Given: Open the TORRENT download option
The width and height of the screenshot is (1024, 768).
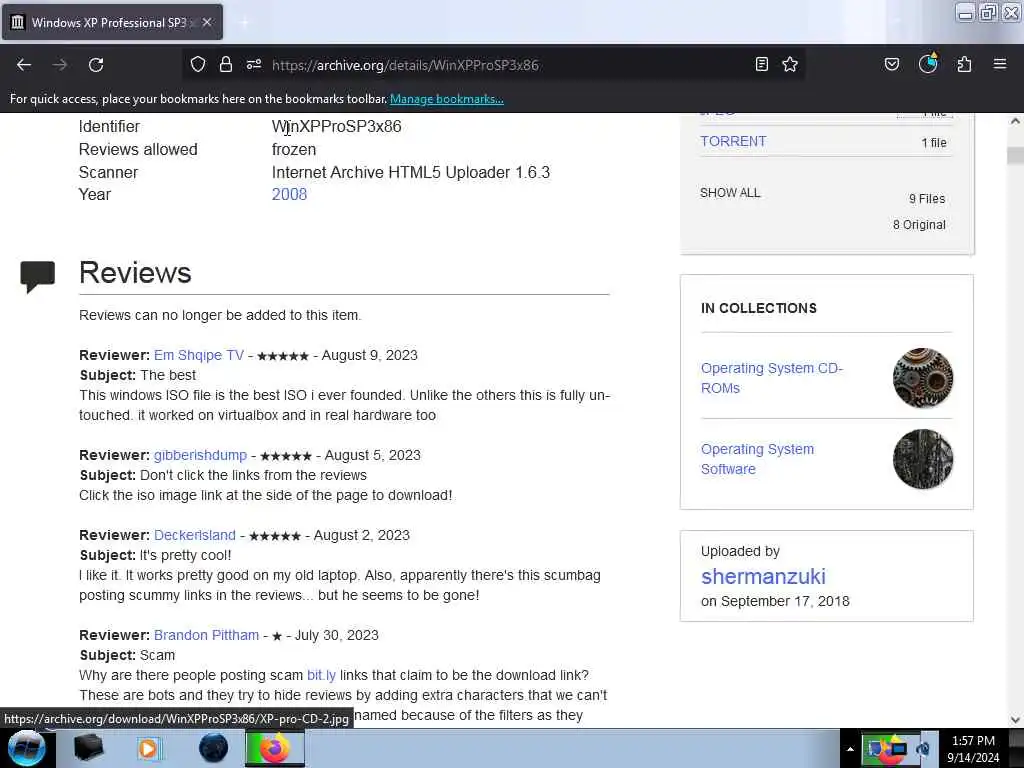Looking at the screenshot, I should coord(733,141).
